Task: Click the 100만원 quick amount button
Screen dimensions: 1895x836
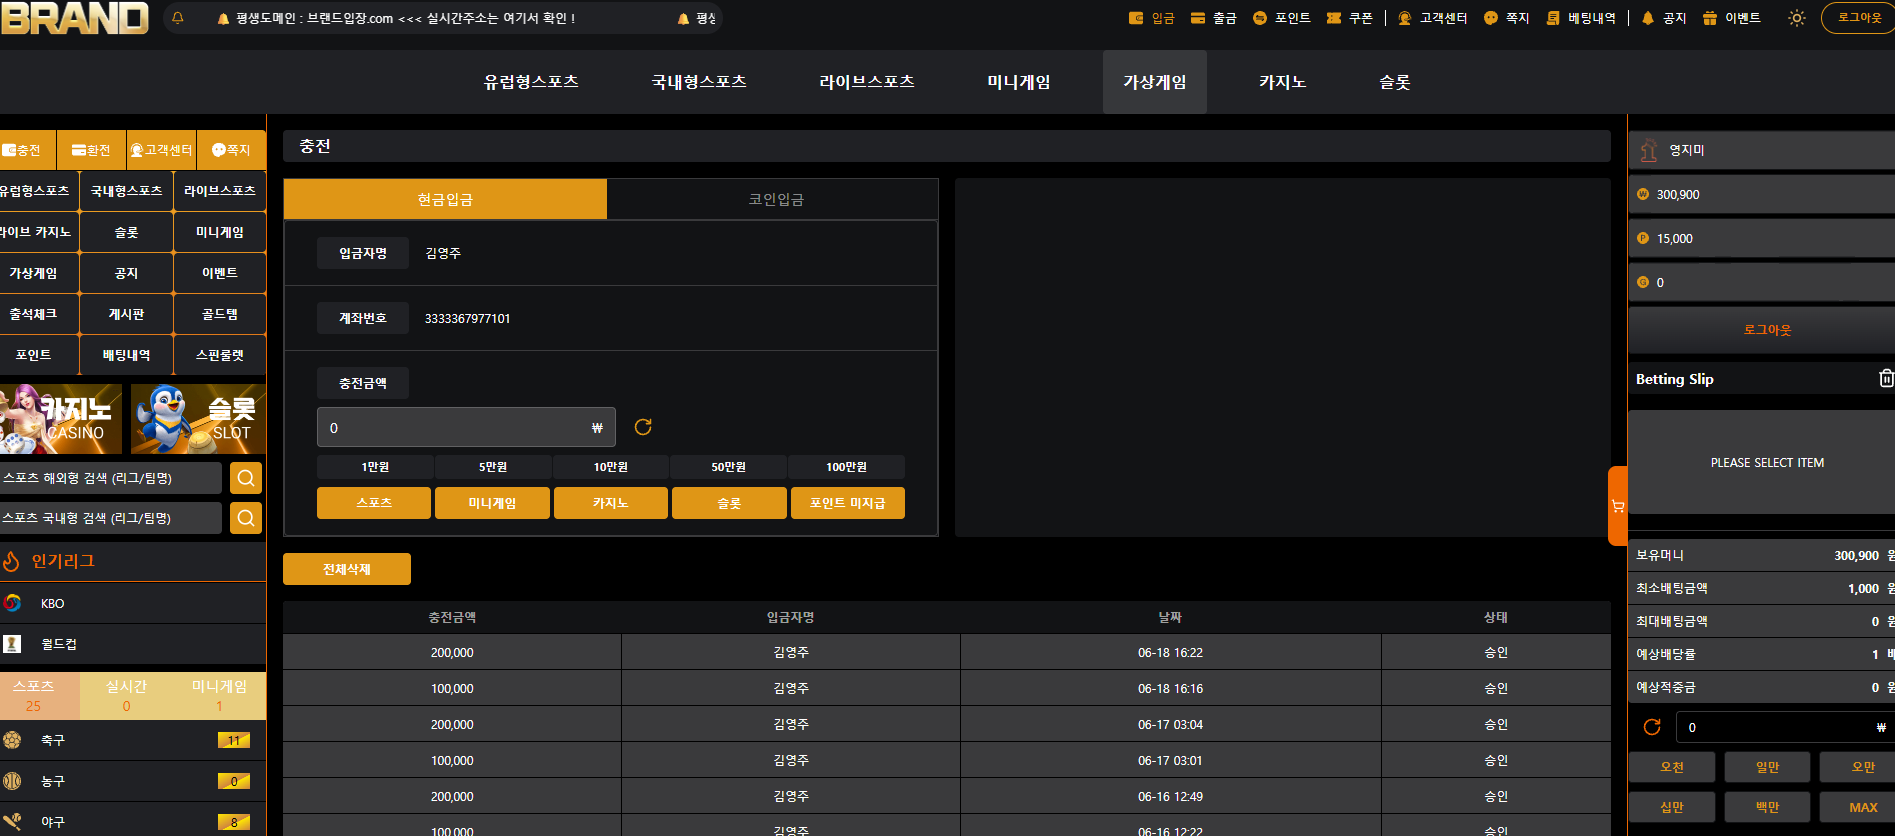Action: point(846,467)
